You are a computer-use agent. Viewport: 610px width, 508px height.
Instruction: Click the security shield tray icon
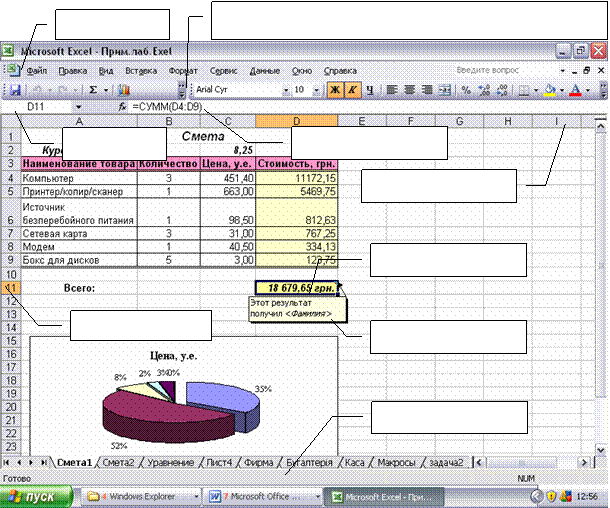(x=551, y=497)
